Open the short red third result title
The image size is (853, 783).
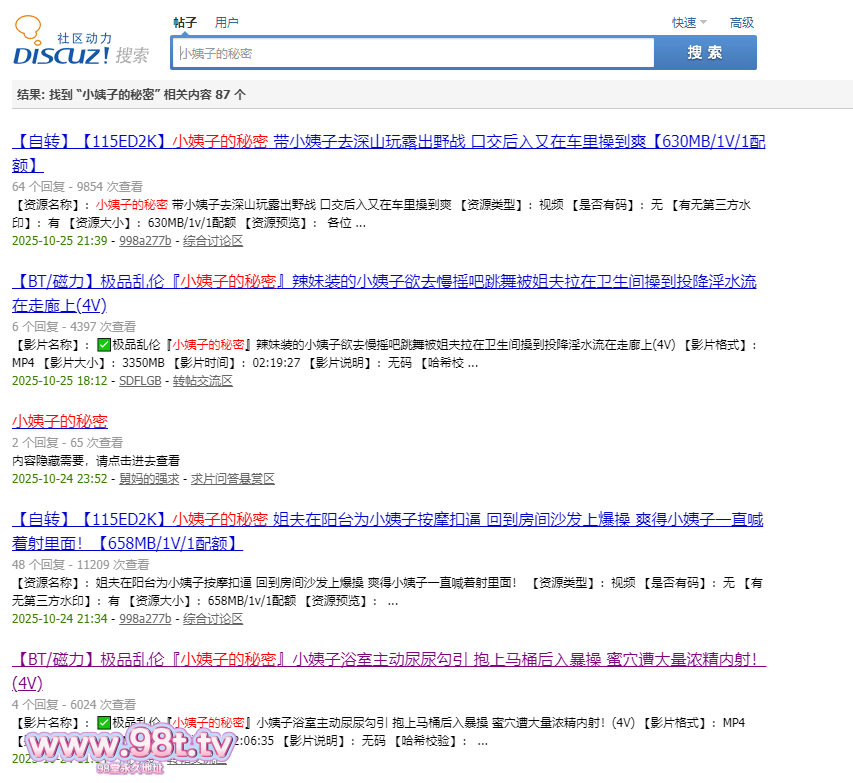[x=59, y=421]
